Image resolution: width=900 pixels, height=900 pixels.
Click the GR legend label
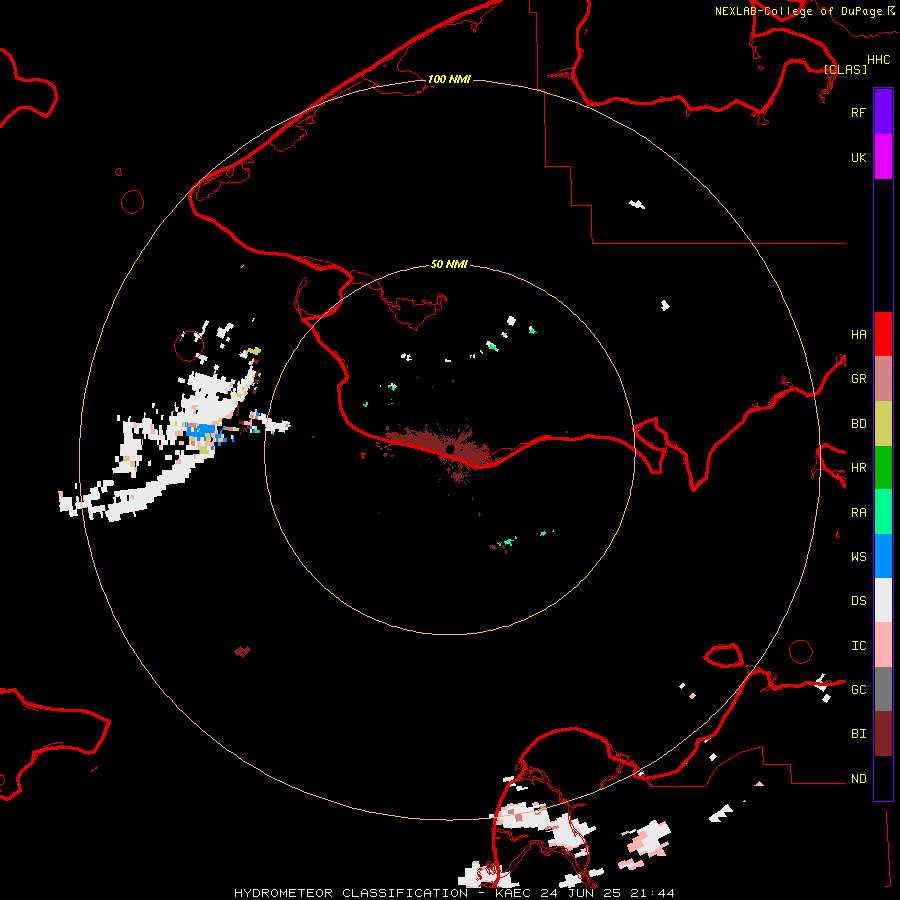(x=858, y=379)
